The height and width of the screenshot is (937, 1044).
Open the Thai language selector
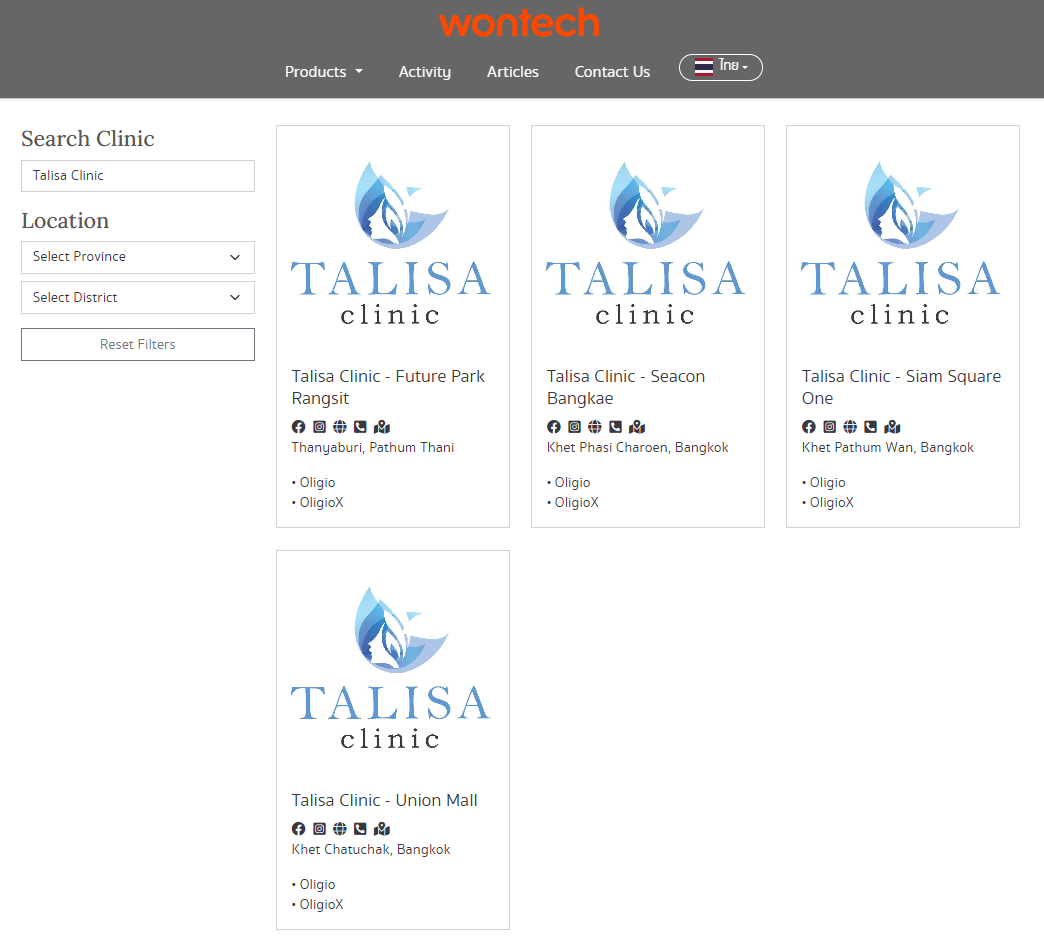click(720, 67)
